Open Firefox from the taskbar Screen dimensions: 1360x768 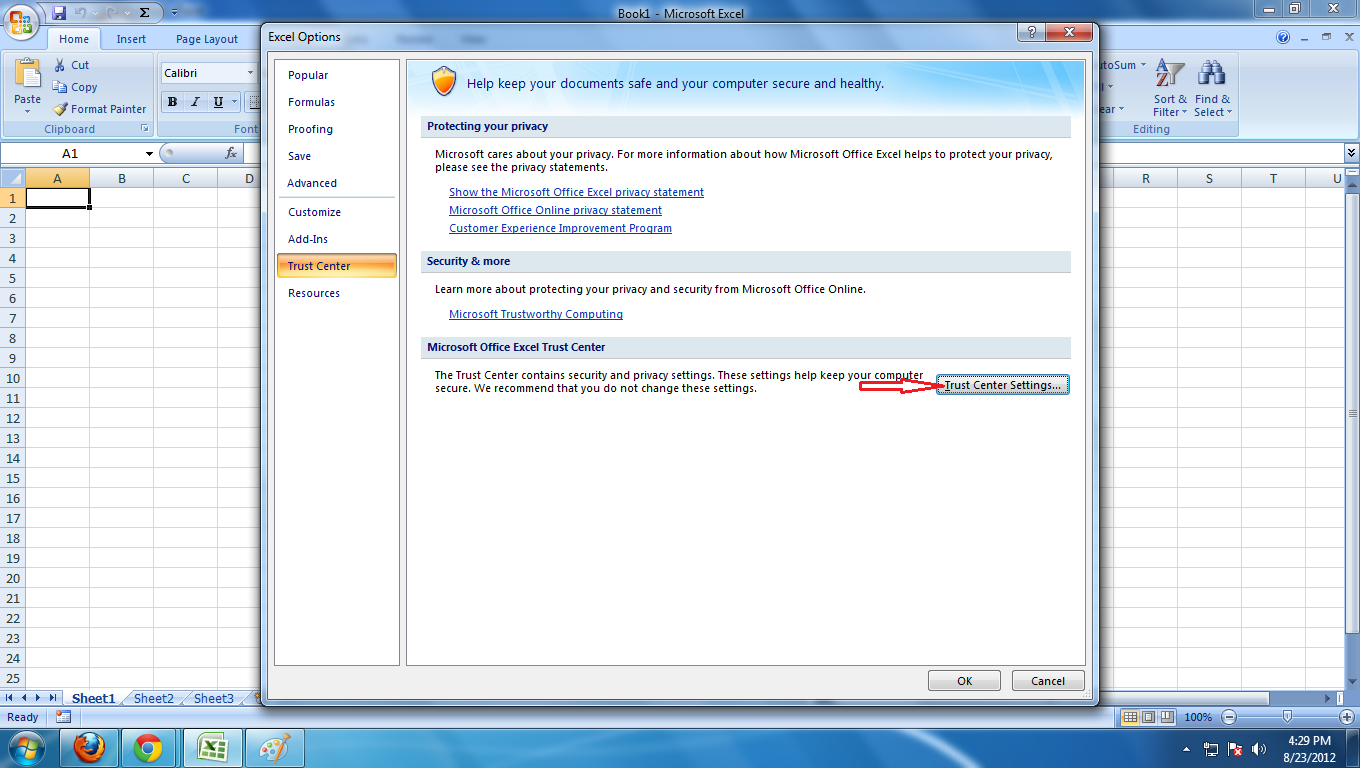pyautogui.click(x=90, y=748)
